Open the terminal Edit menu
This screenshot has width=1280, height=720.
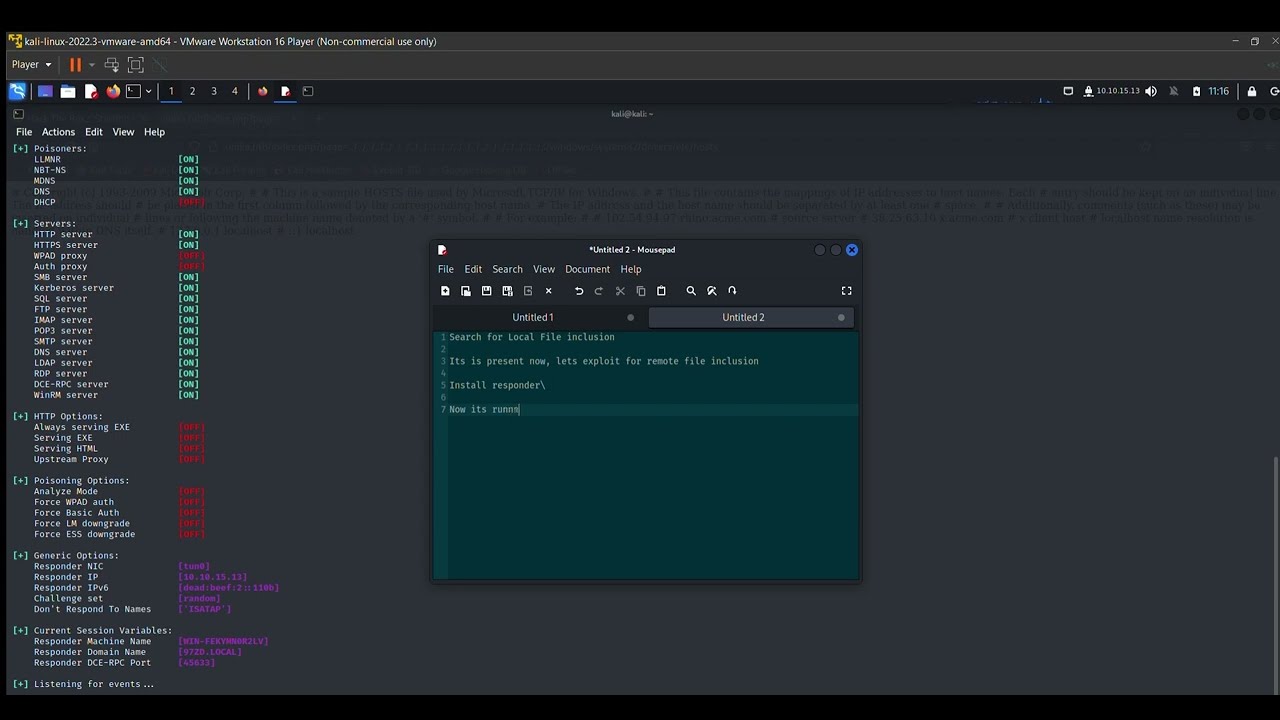pyautogui.click(x=94, y=132)
